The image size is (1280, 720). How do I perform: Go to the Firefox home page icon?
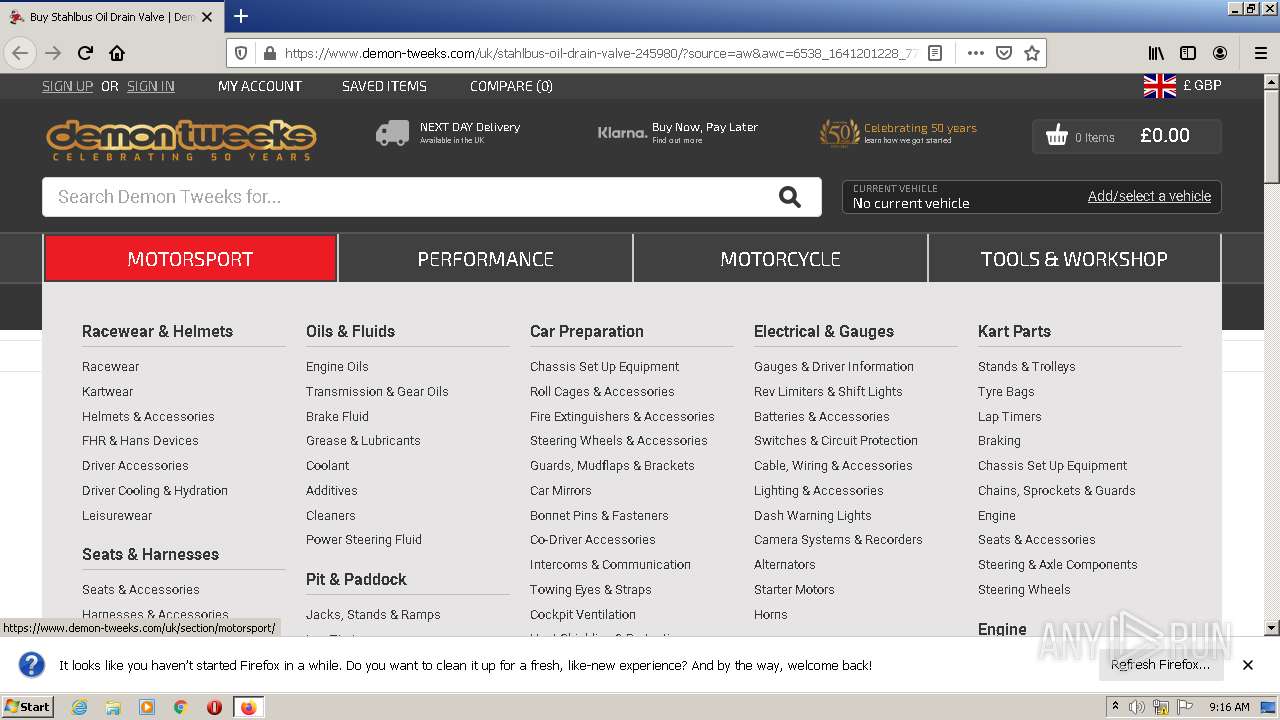click(x=117, y=53)
